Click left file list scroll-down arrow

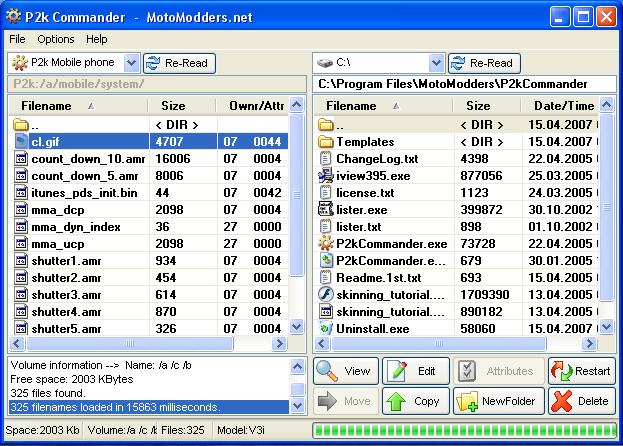297,327
